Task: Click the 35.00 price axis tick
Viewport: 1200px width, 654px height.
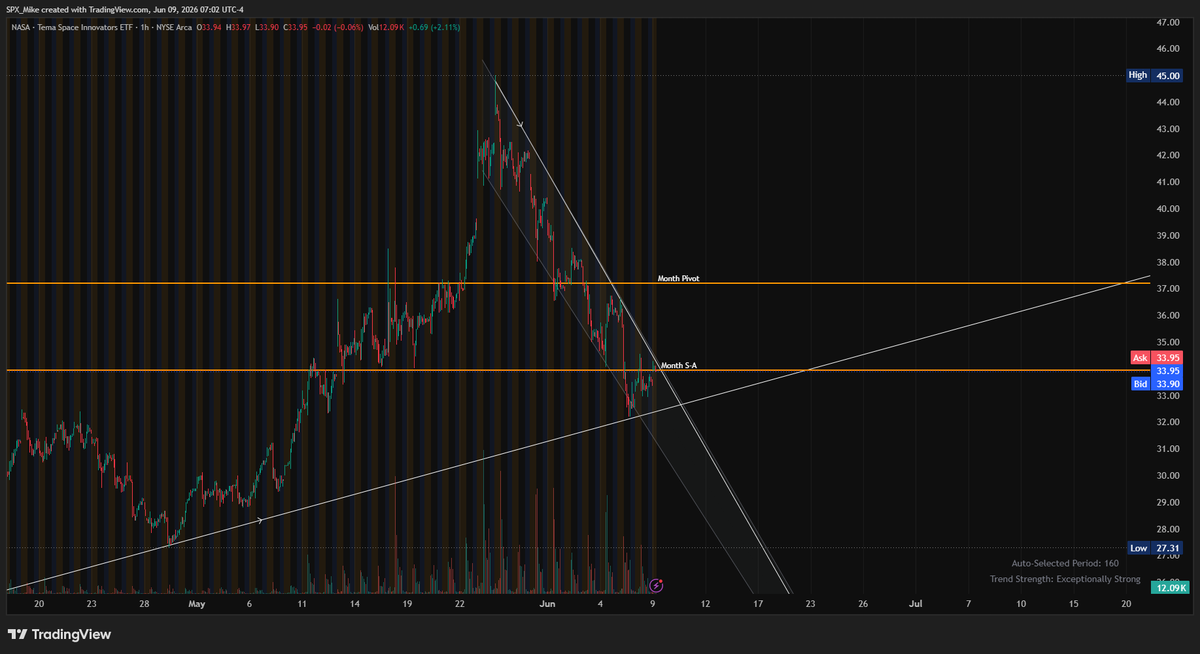Action: coord(1168,342)
